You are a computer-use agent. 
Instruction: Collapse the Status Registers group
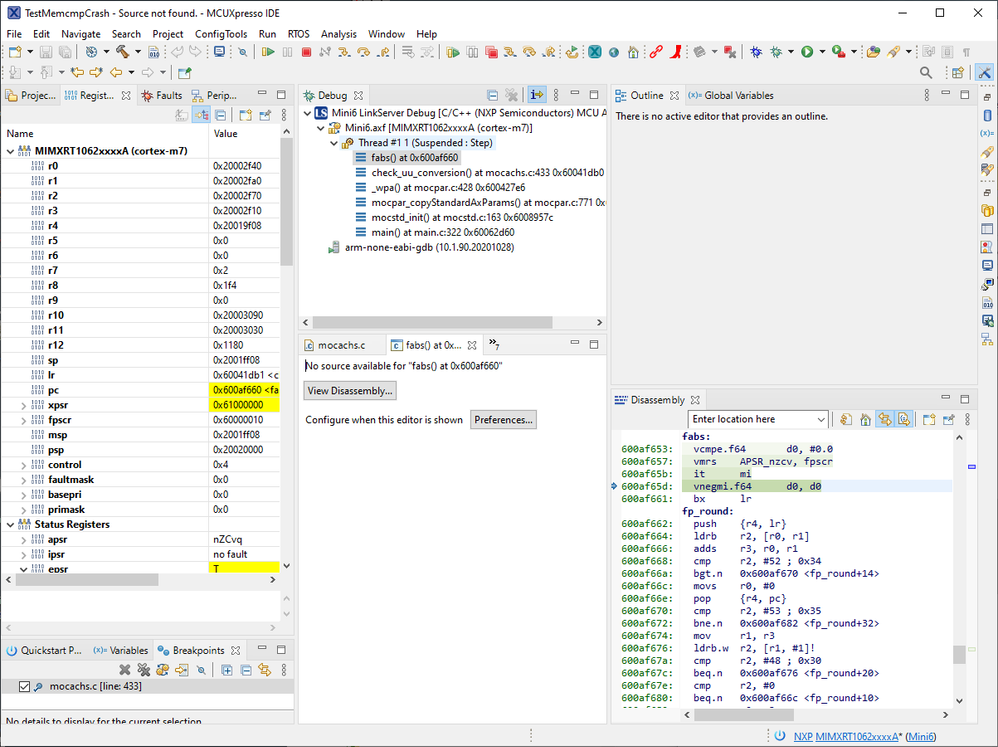pyautogui.click(x=10, y=524)
